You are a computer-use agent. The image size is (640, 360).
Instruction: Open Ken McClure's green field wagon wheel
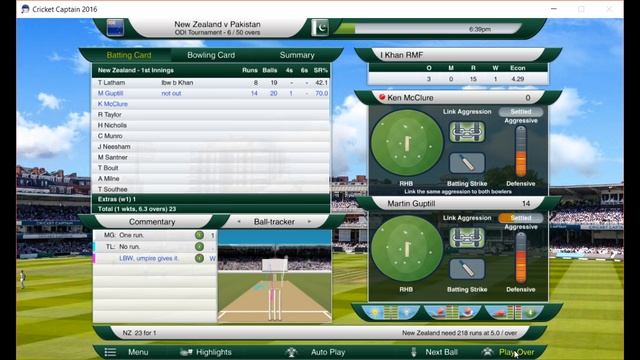point(407,143)
